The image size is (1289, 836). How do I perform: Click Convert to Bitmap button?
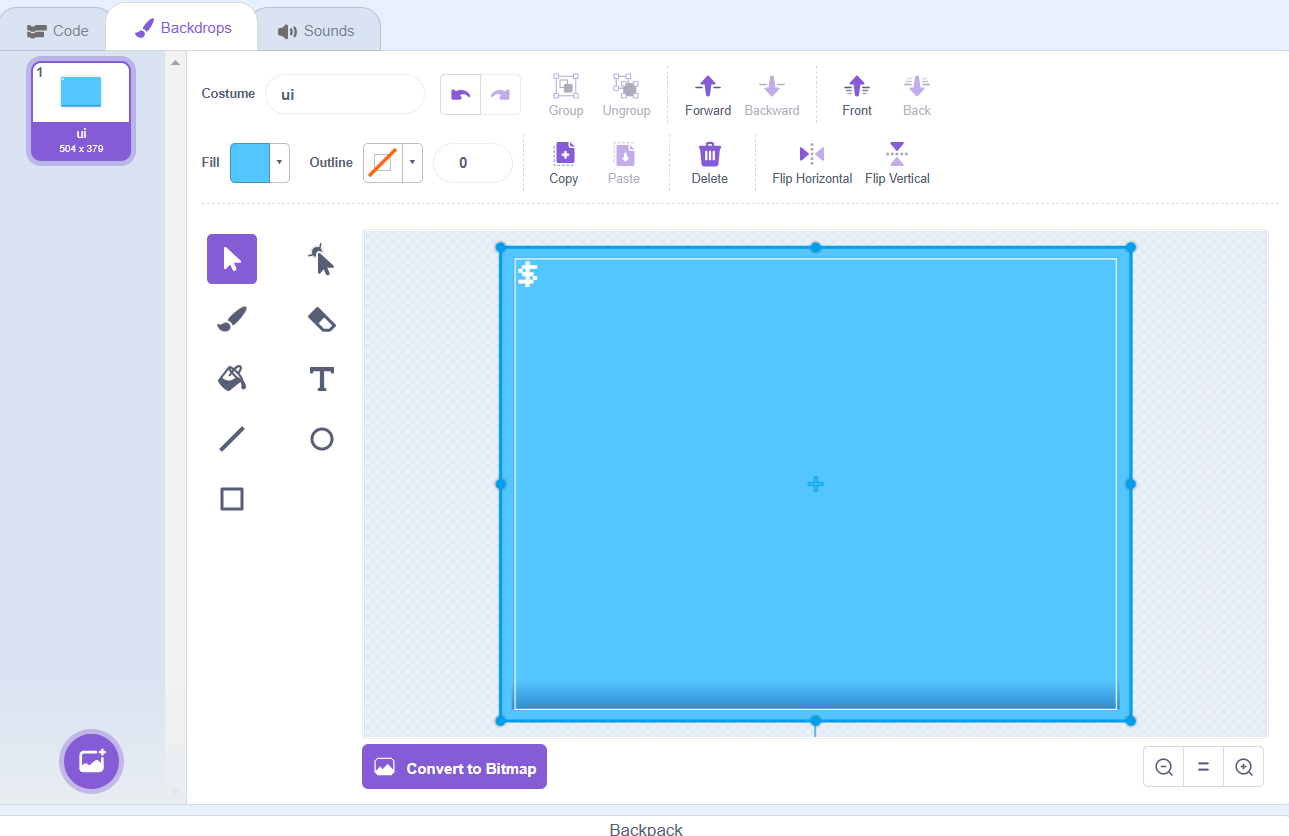pos(454,767)
